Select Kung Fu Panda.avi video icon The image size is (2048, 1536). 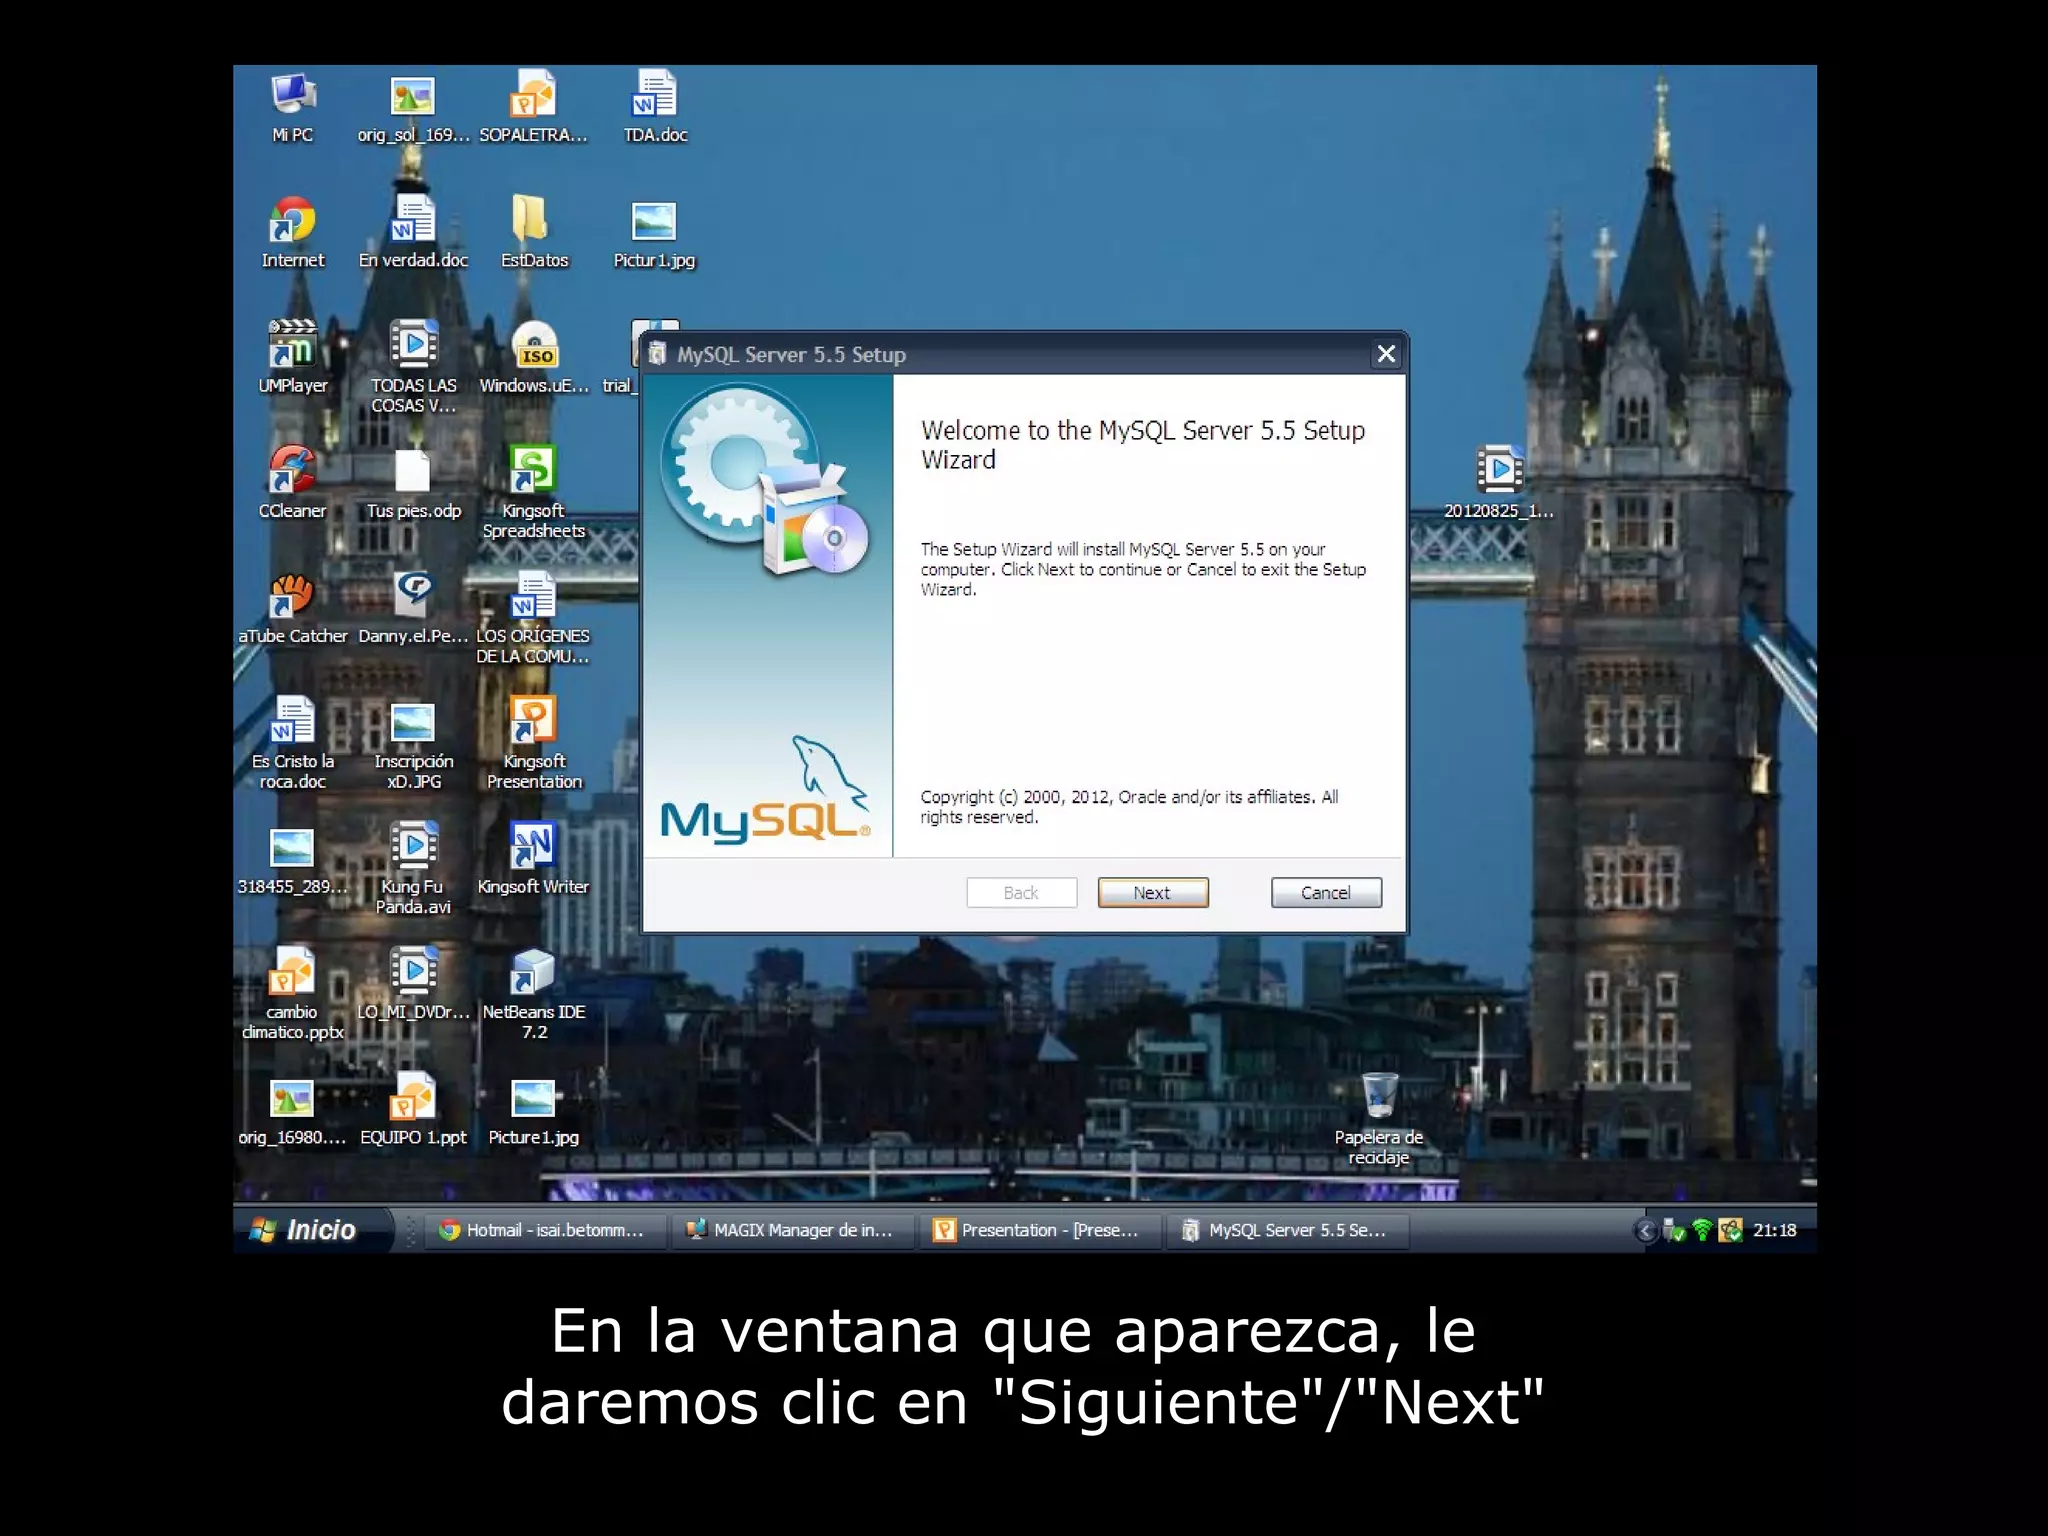(413, 868)
